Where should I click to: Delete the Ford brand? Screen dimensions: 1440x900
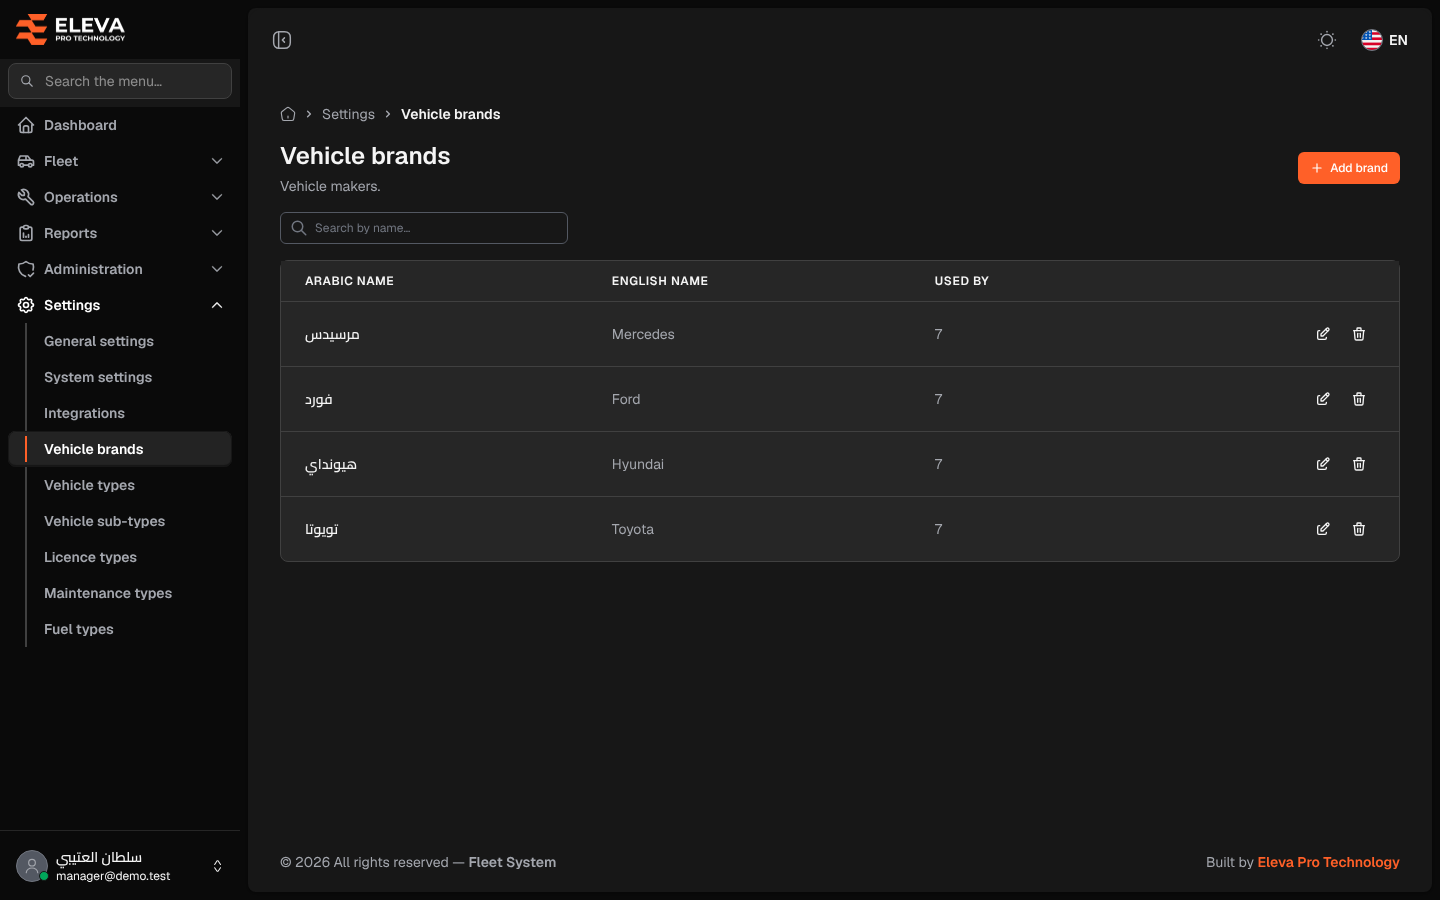coord(1359,399)
